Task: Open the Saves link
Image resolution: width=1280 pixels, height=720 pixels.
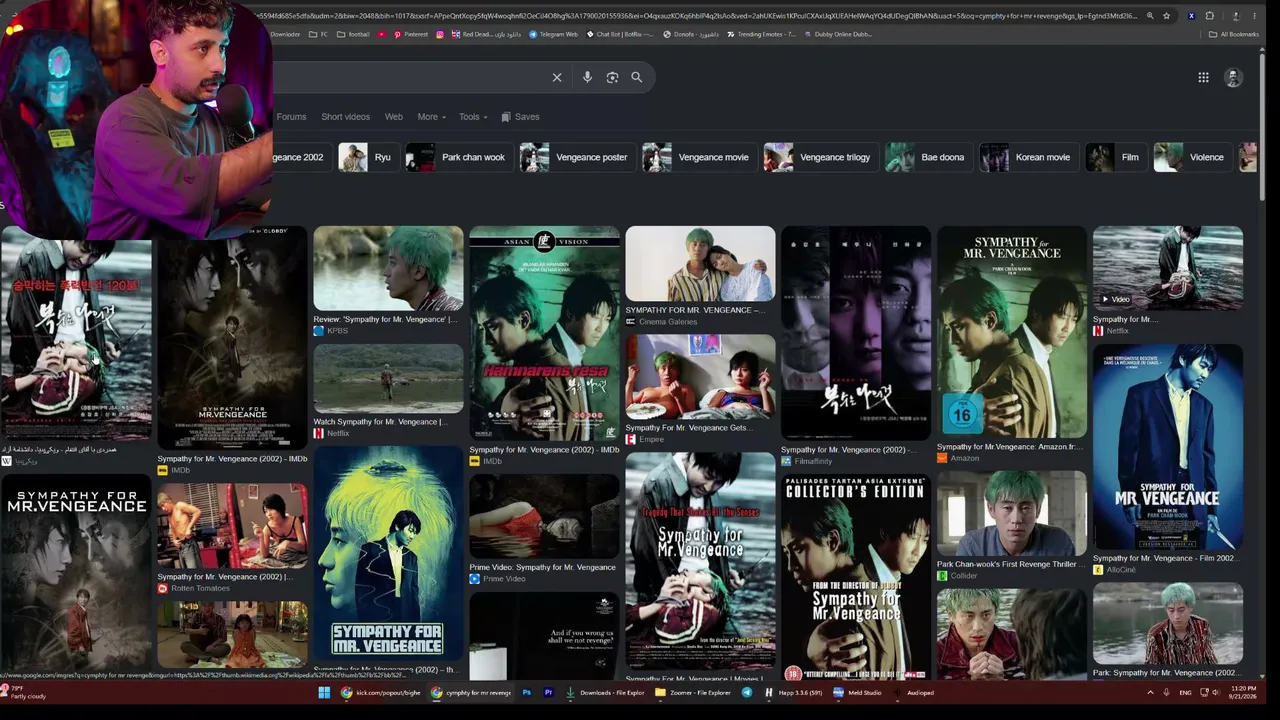Action: [x=520, y=117]
